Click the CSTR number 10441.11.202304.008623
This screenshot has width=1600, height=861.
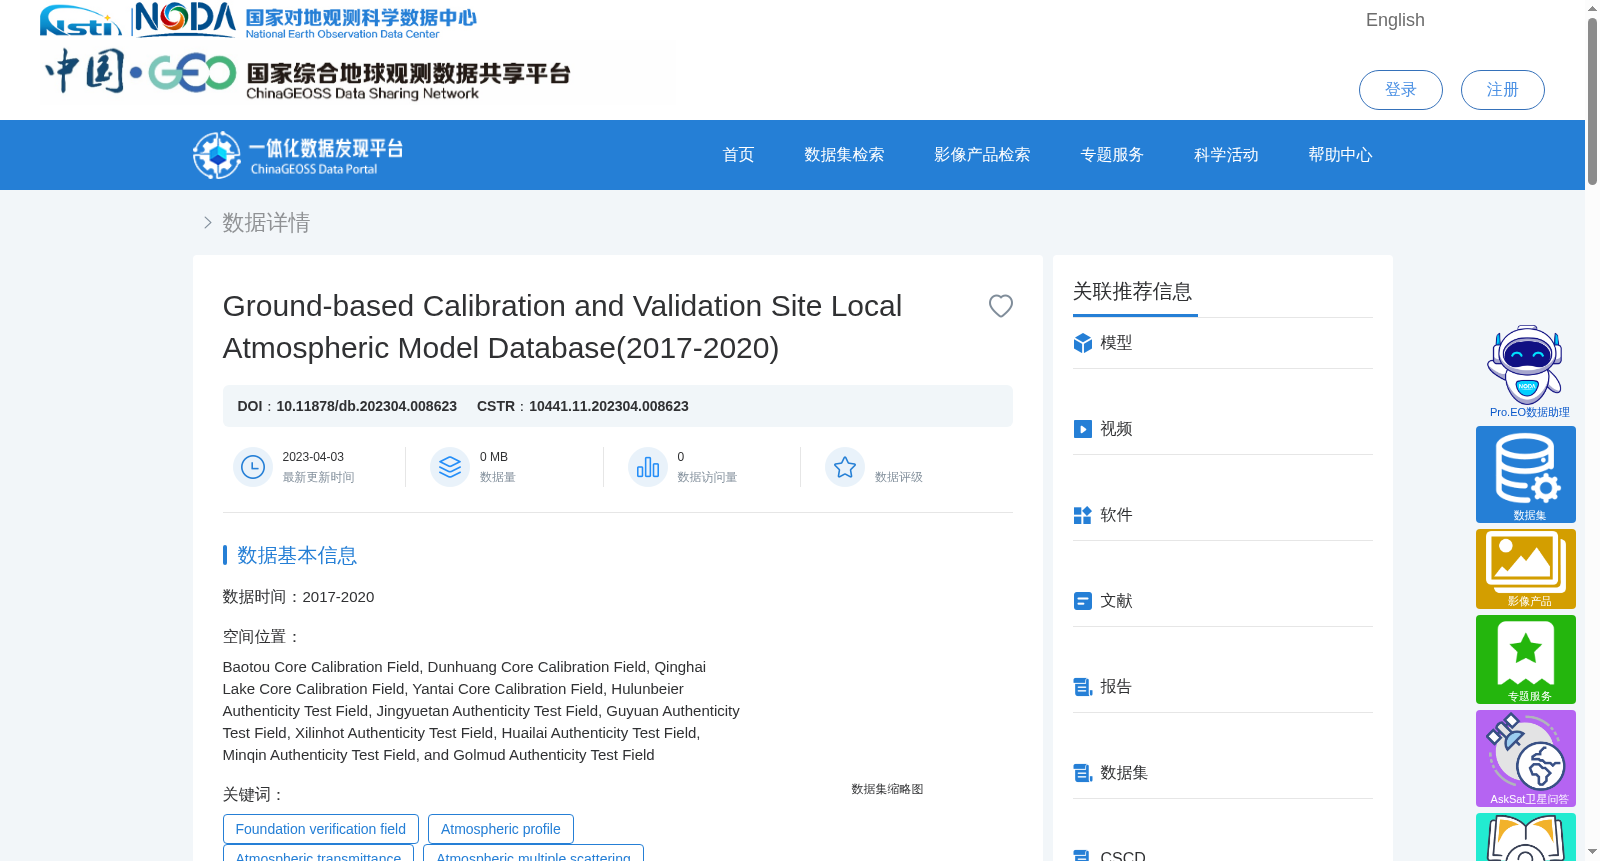608,406
